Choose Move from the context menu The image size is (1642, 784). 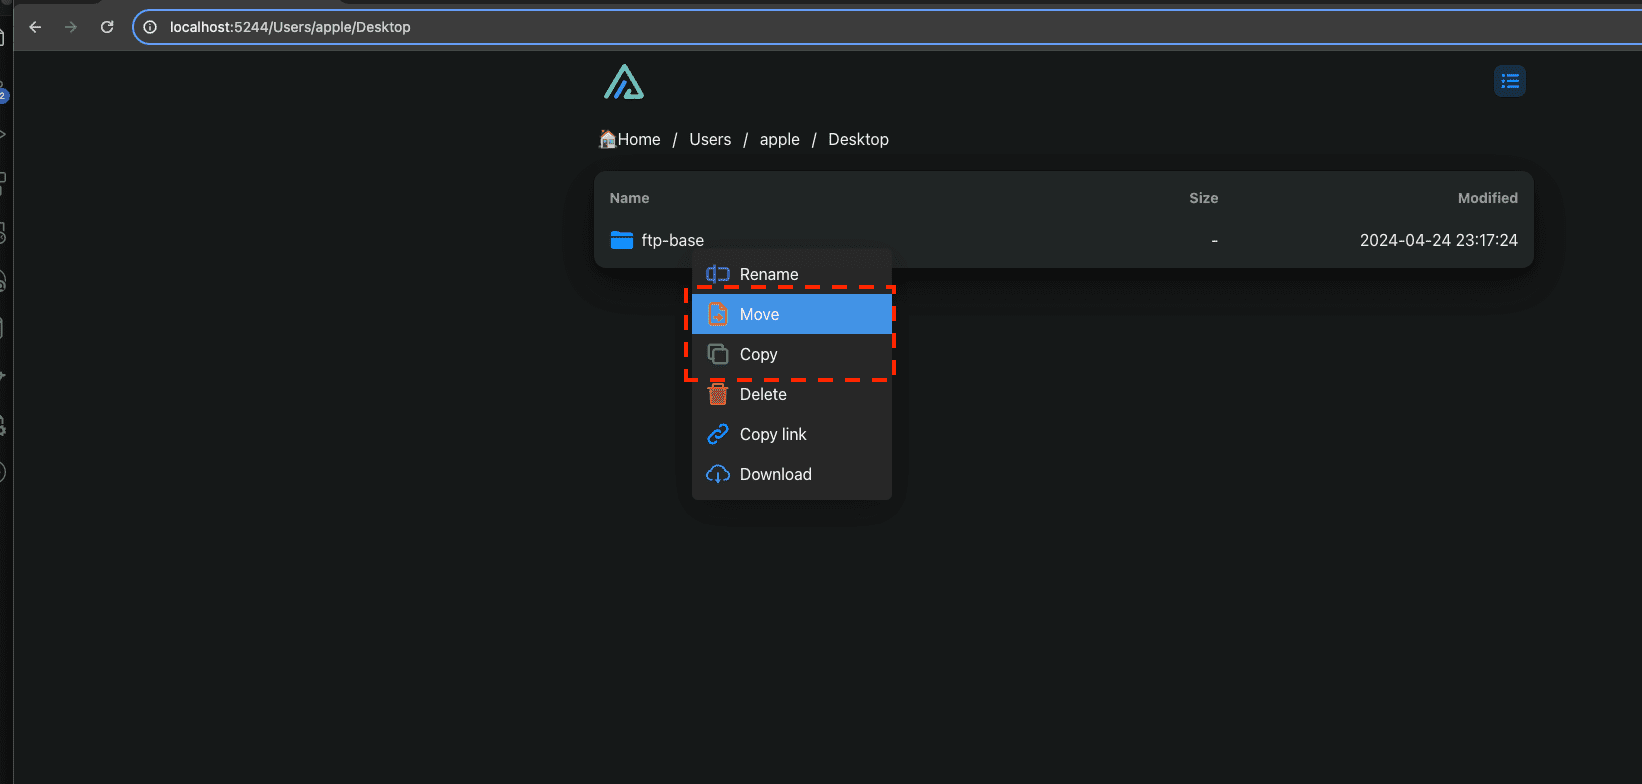792,314
